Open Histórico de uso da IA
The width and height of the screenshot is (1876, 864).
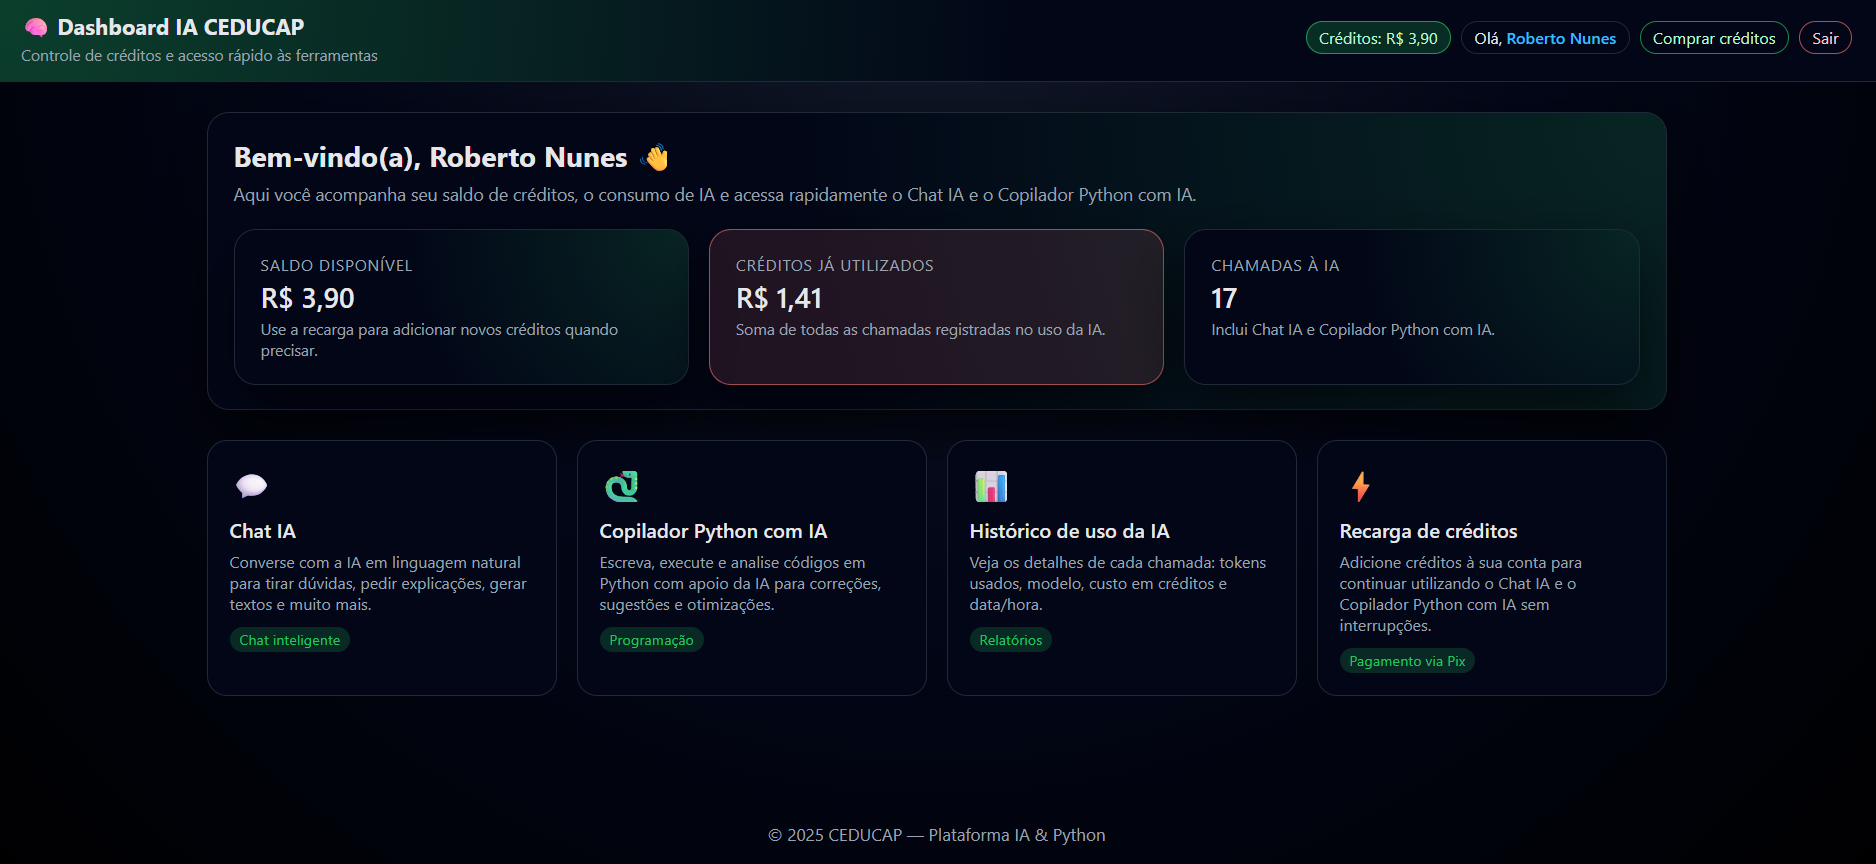click(x=1069, y=531)
